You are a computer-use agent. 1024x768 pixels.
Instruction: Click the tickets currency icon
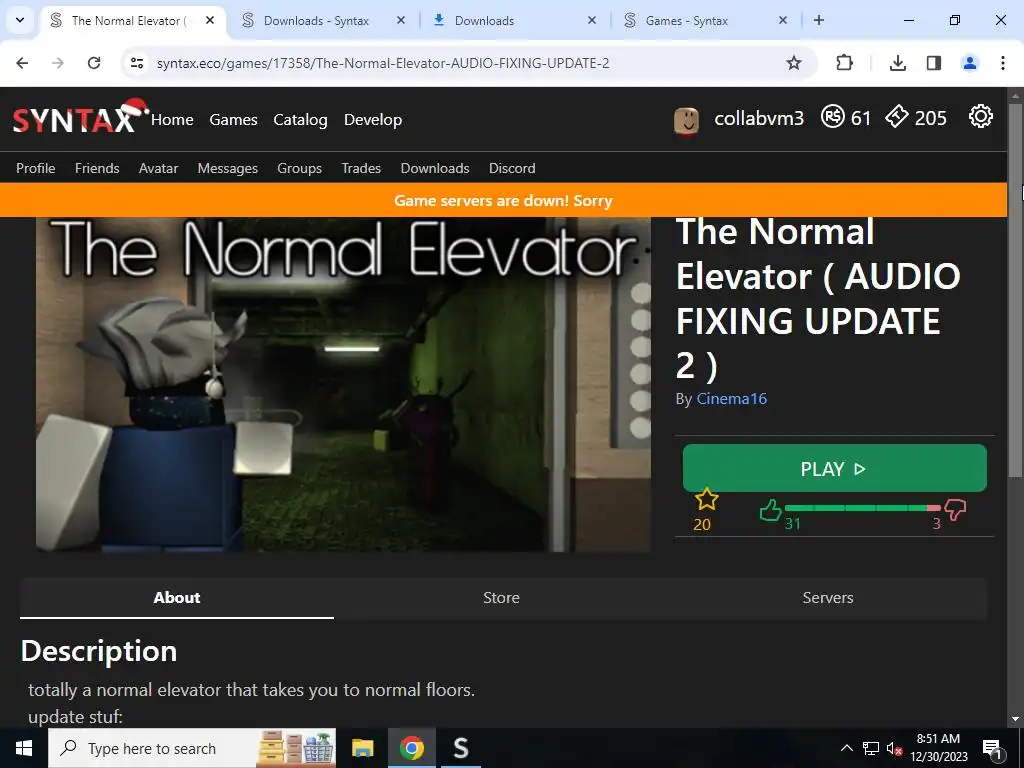(x=896, y=117)
